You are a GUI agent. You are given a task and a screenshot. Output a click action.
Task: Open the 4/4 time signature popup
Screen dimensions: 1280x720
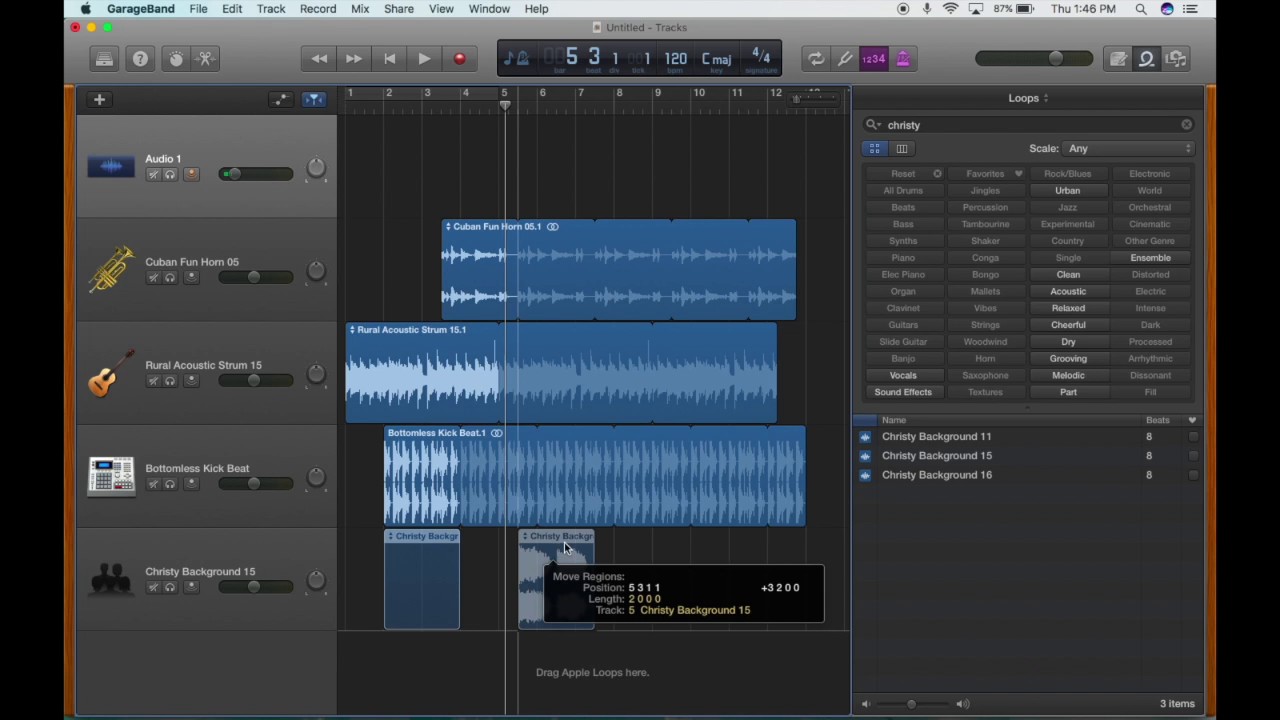[x=761, y=56]
